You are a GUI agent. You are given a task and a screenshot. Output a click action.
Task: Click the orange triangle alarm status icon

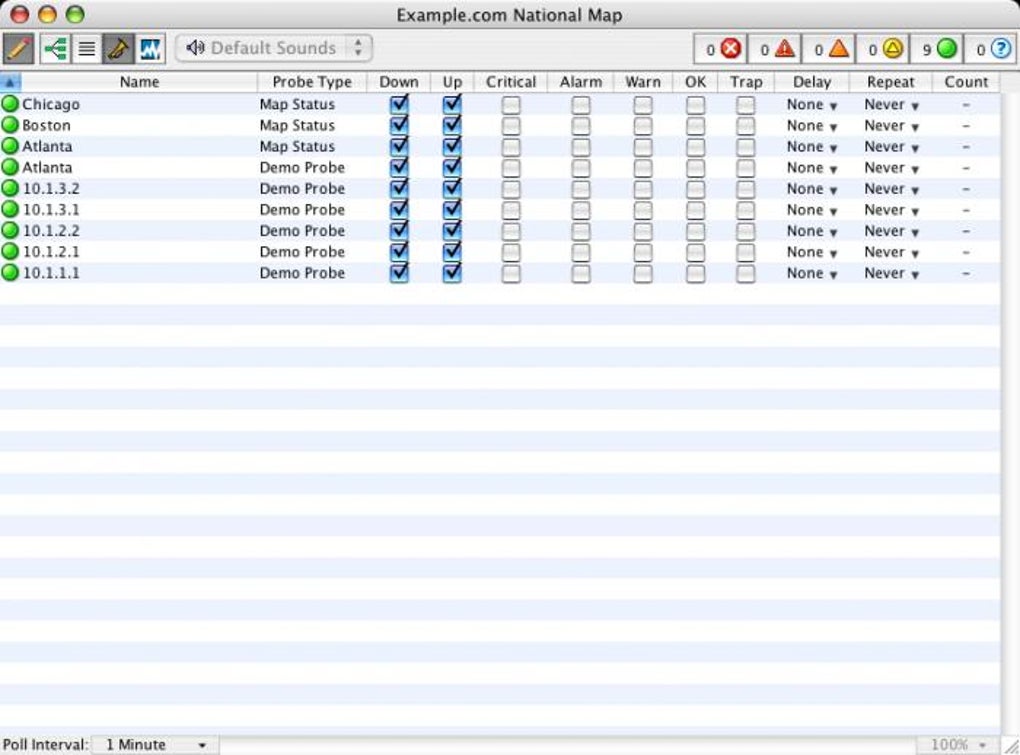pos(839,49)
